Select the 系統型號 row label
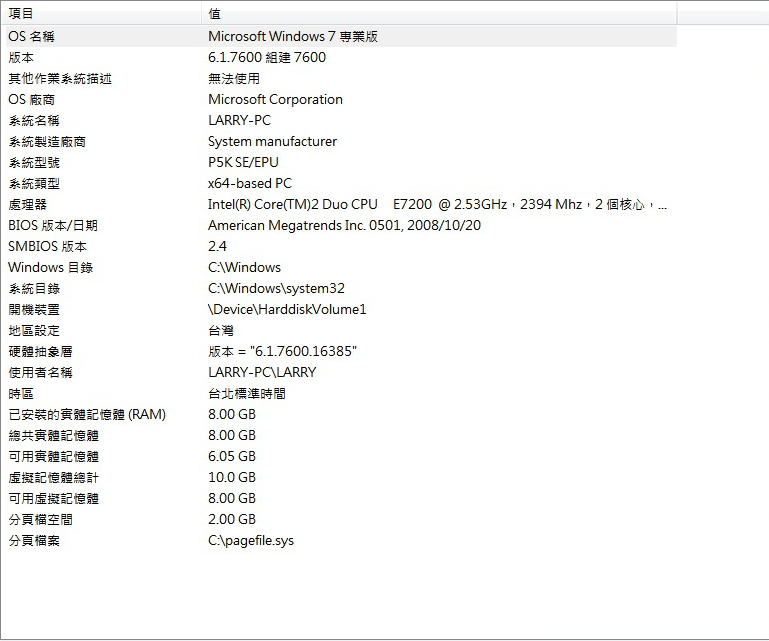This screenshot has width=769, height=641. 34,163
